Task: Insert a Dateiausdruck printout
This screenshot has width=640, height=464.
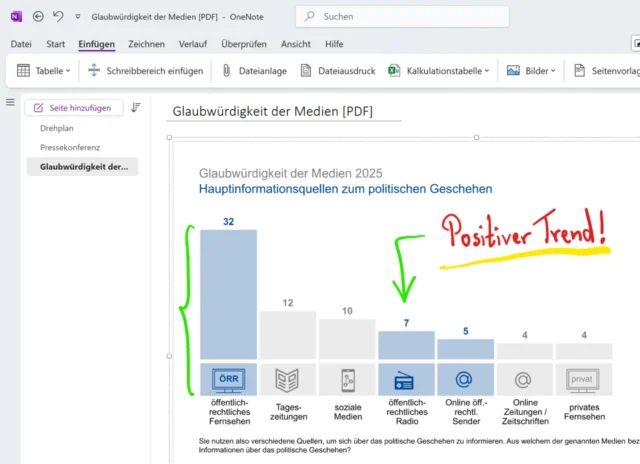Action: (x=347, y=71)
